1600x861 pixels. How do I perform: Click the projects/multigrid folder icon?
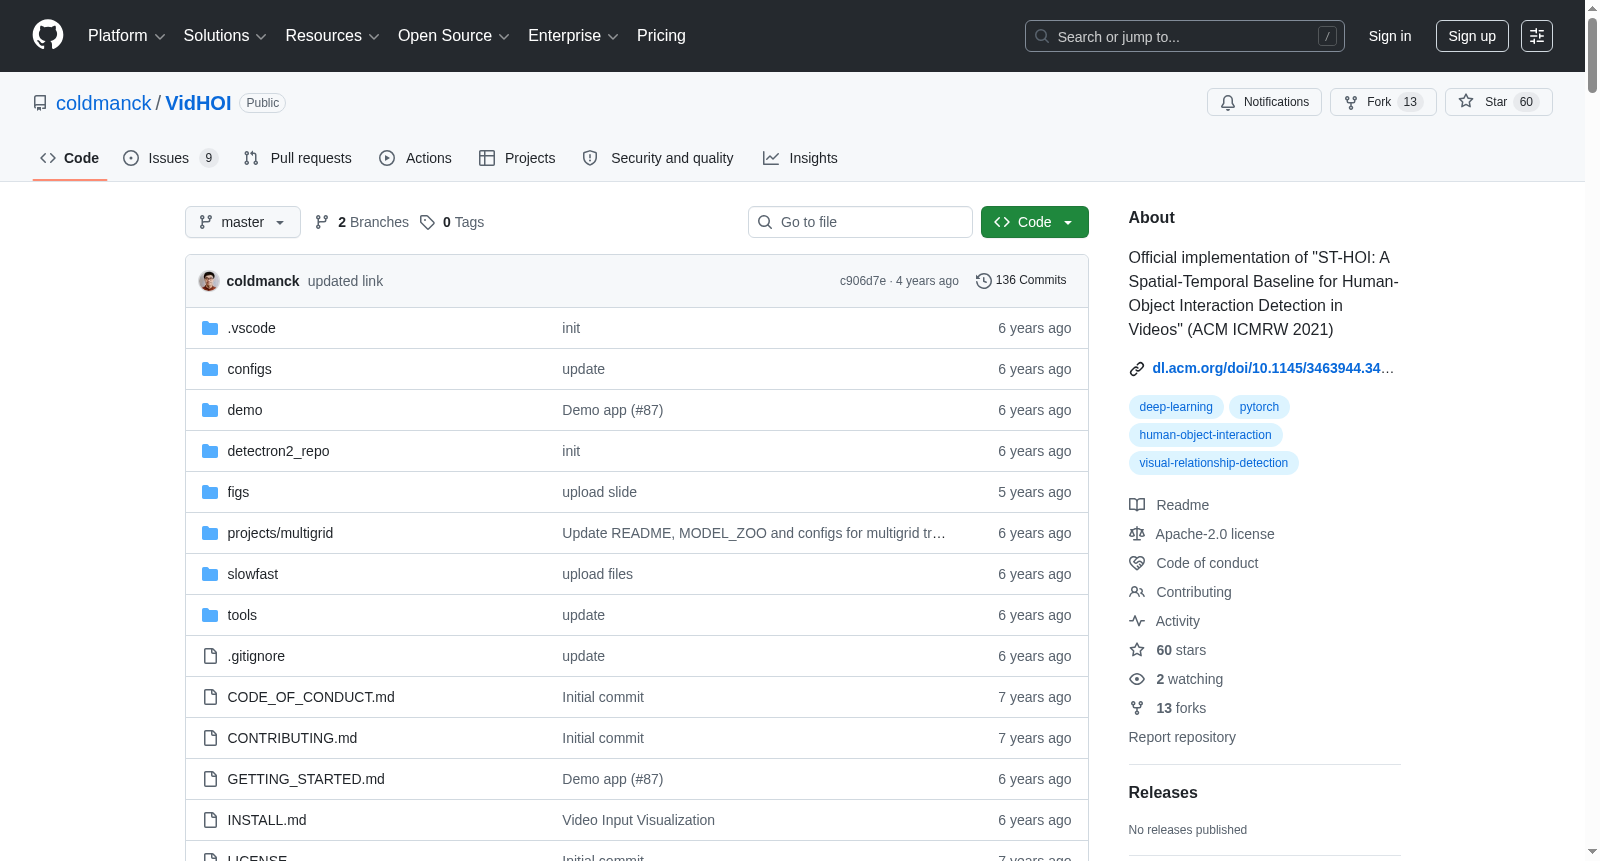[x=210, y=533]
